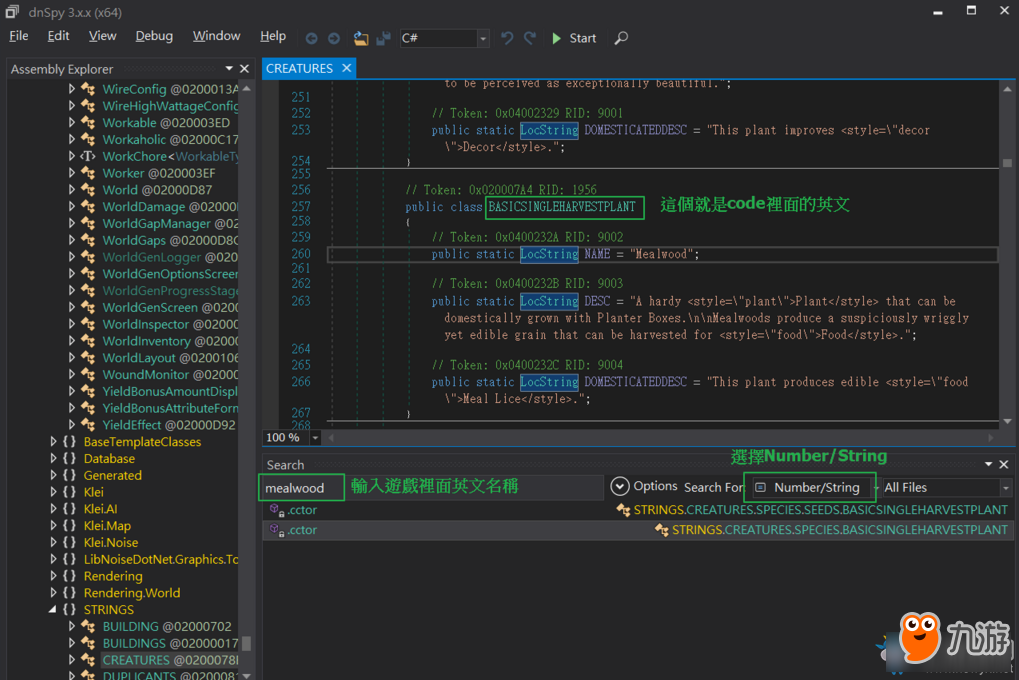
Task: Open Assembly Explorer panel options dropdown arrow
Action: point(229,69)
